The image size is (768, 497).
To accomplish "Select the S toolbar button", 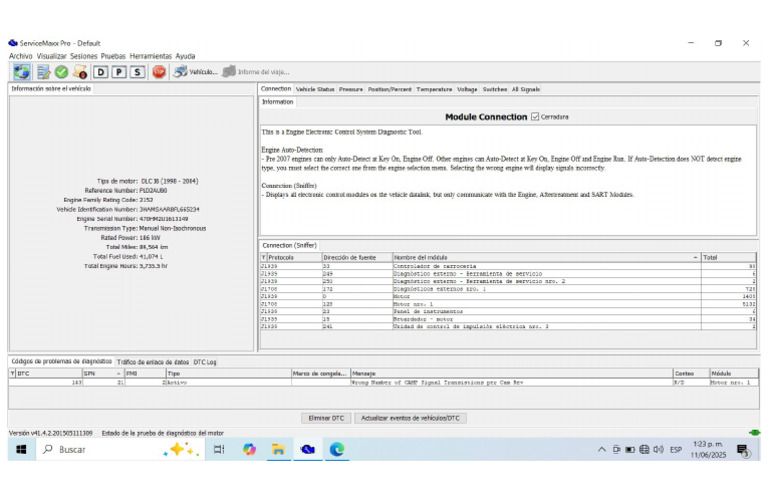I will [x=137, y=72].
